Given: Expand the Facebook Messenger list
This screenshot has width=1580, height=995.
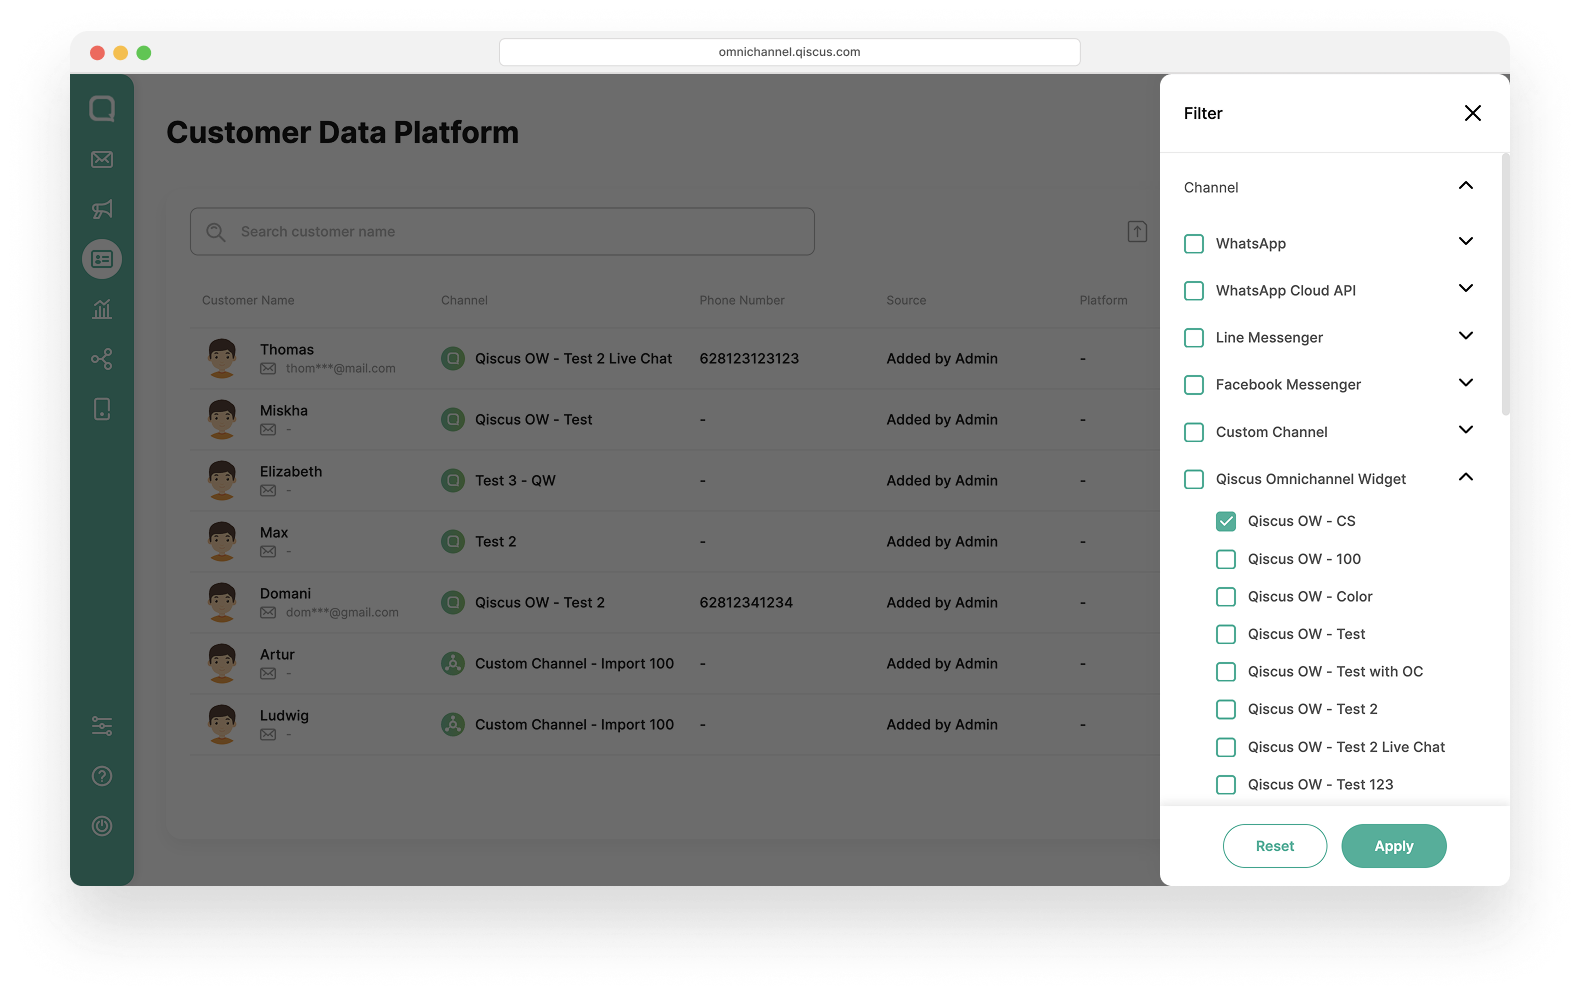Looking at the screenshot, I should click(1466, 382).
